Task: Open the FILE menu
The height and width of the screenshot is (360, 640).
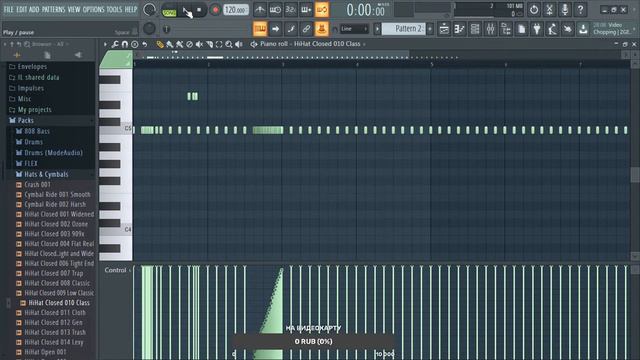Action: 8,9
